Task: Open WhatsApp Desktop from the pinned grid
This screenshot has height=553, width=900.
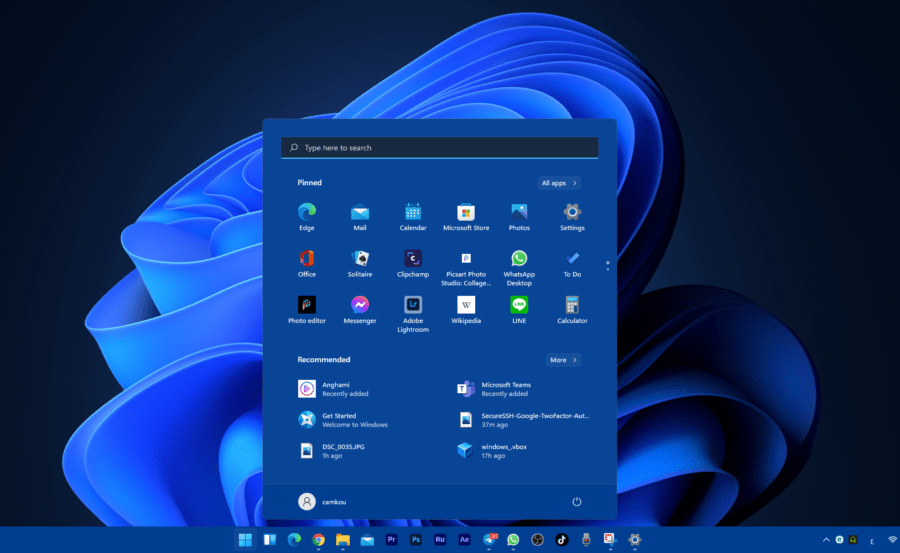Action: [519, 258]
